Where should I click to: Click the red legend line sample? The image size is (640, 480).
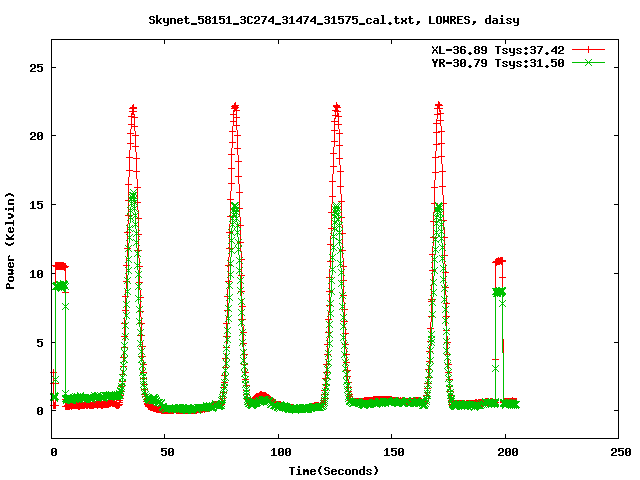[588, 50]
